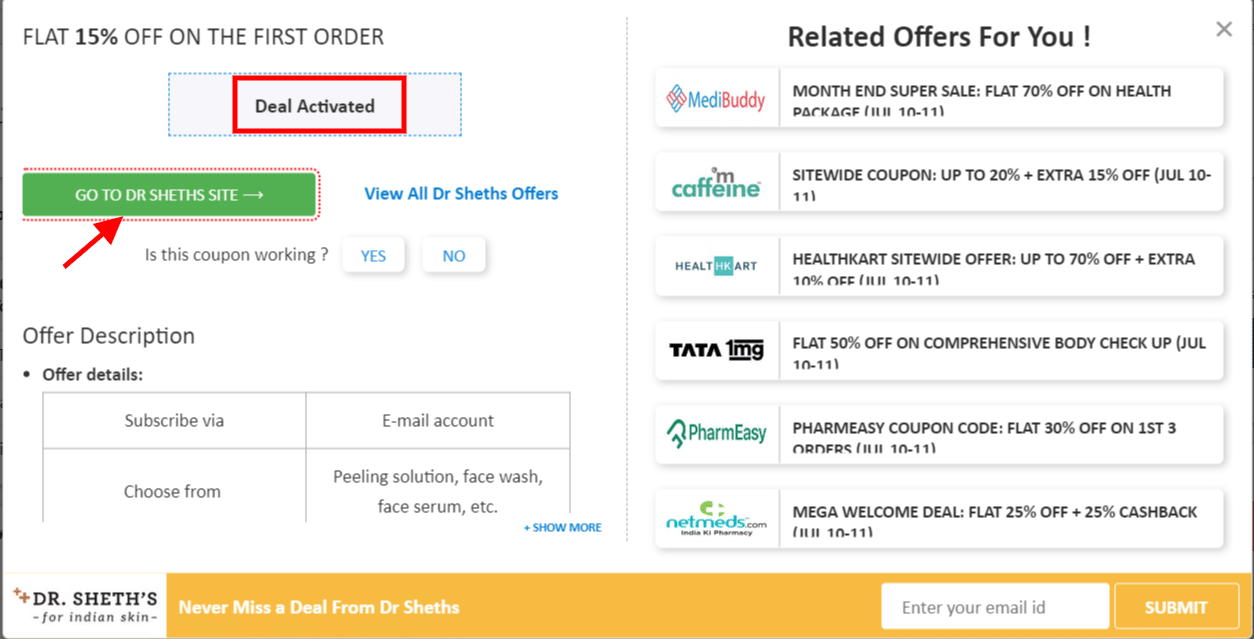
Task: View all Dr Sheths offers
Action: tap(461, 193)
